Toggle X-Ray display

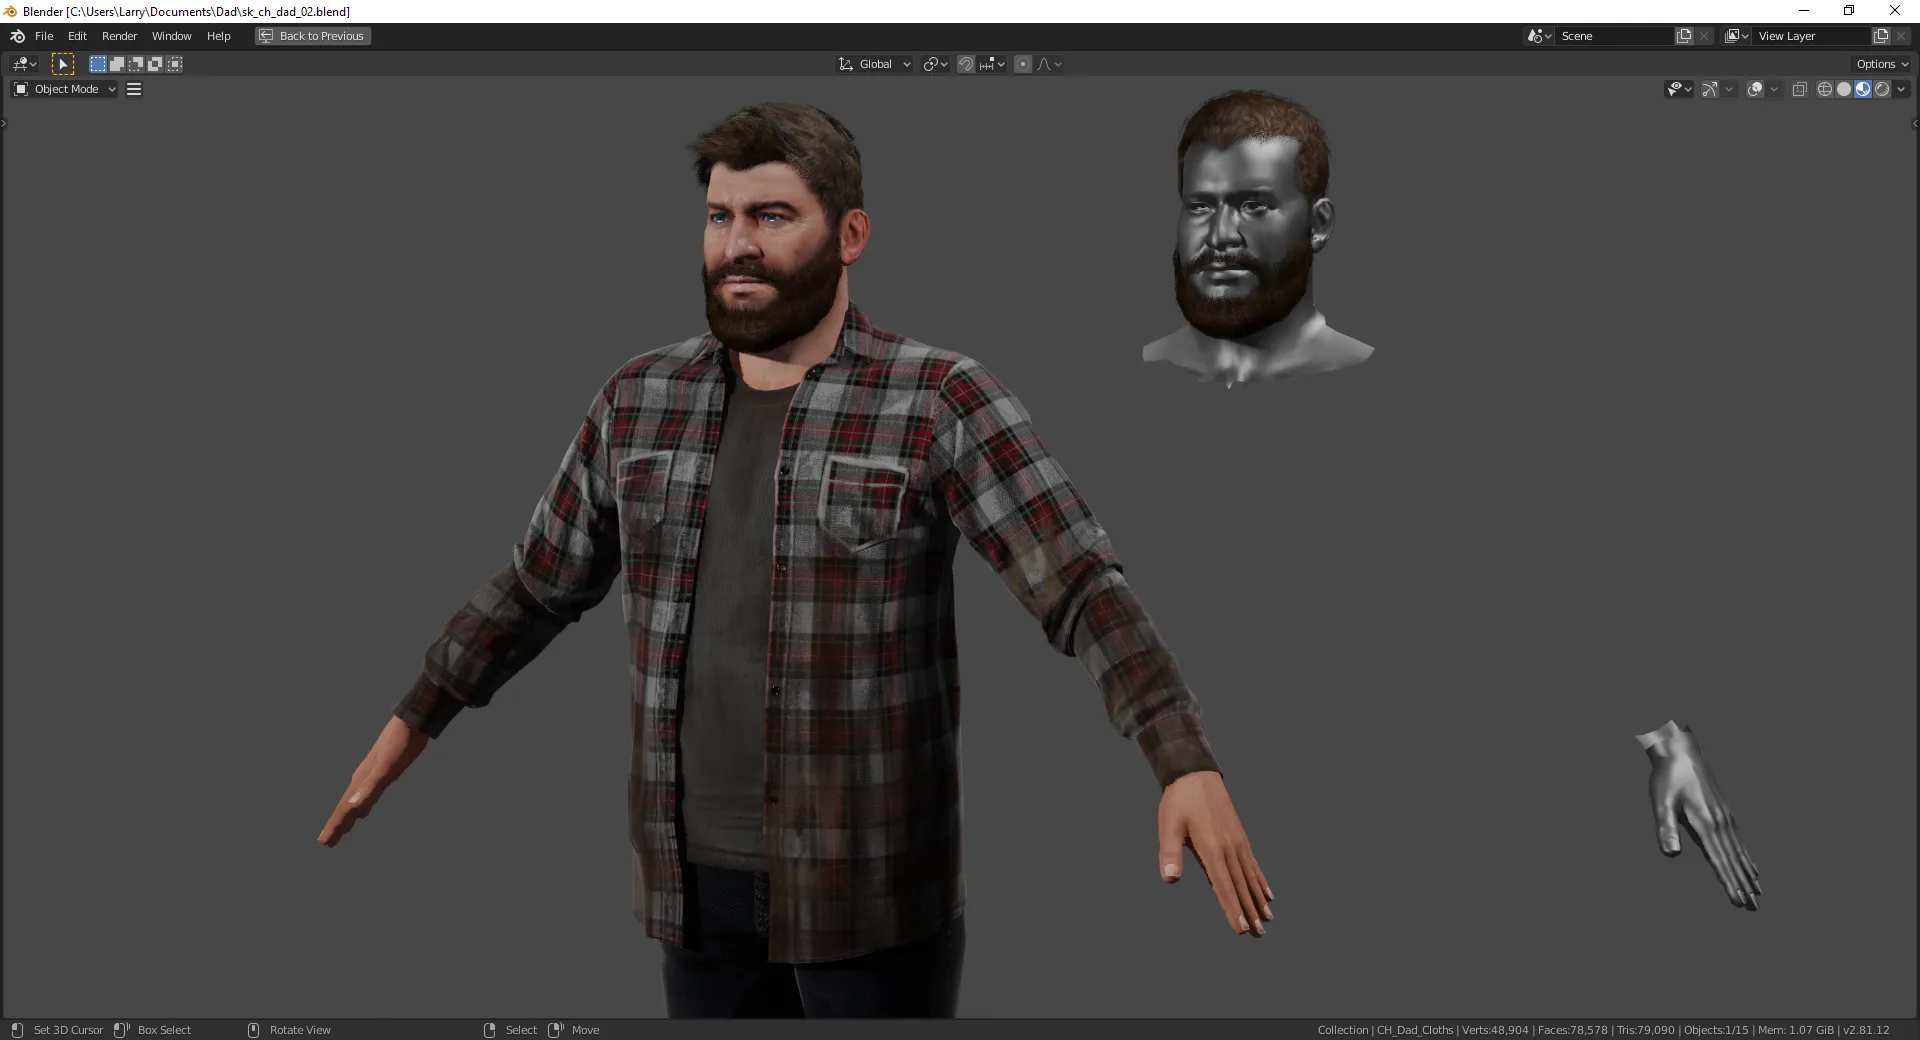(x=1799, y=89)
